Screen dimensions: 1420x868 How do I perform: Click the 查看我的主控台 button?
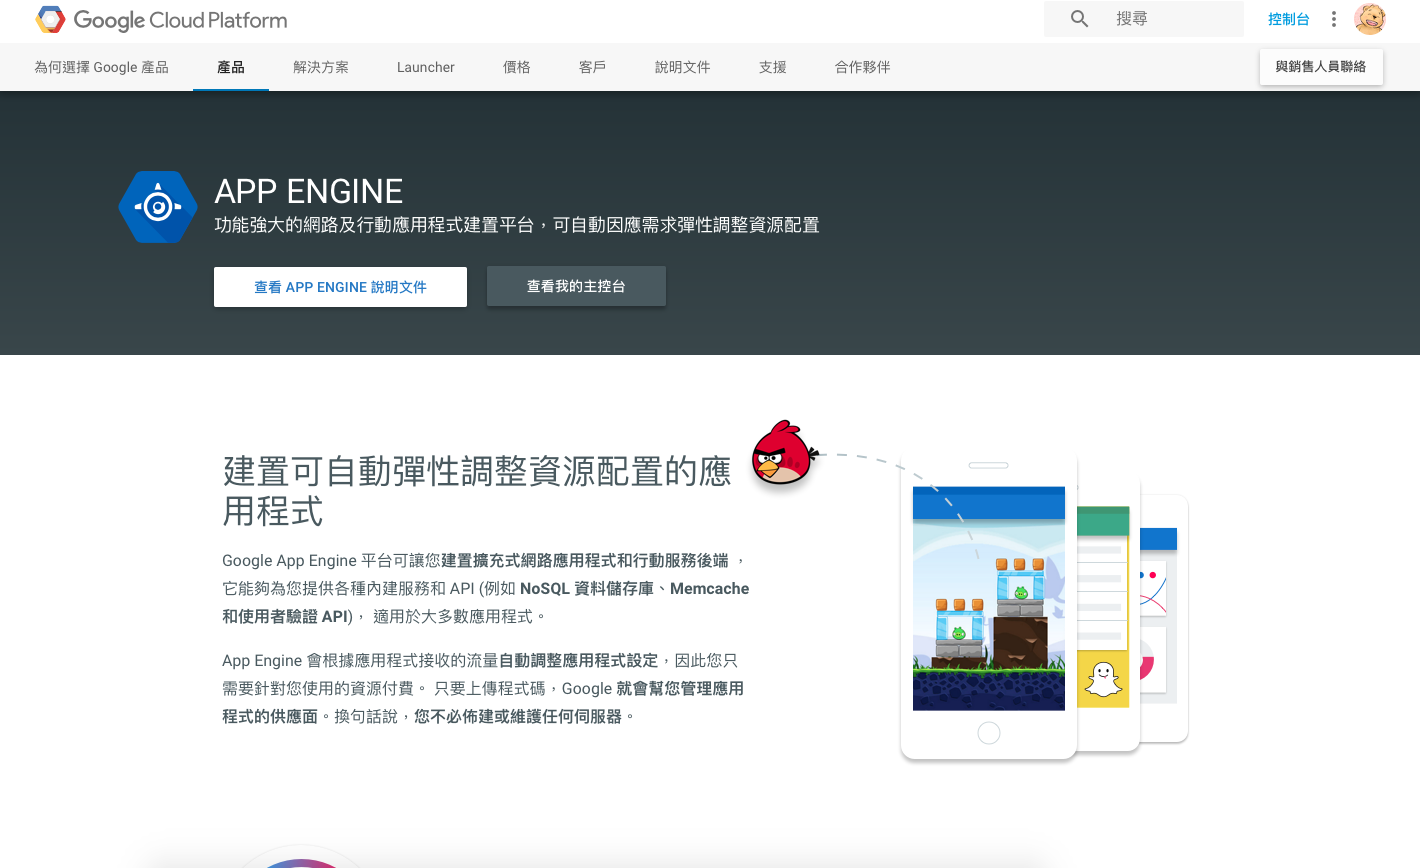(x=576, y=286)
